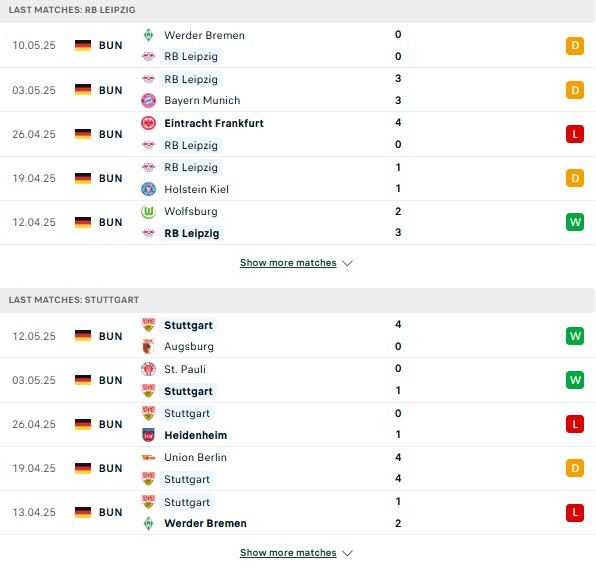Click the Eintracht Frankfurt club crest
Image resolution: width=596 pixels, height=572 pixels.
tap(148, 123)
